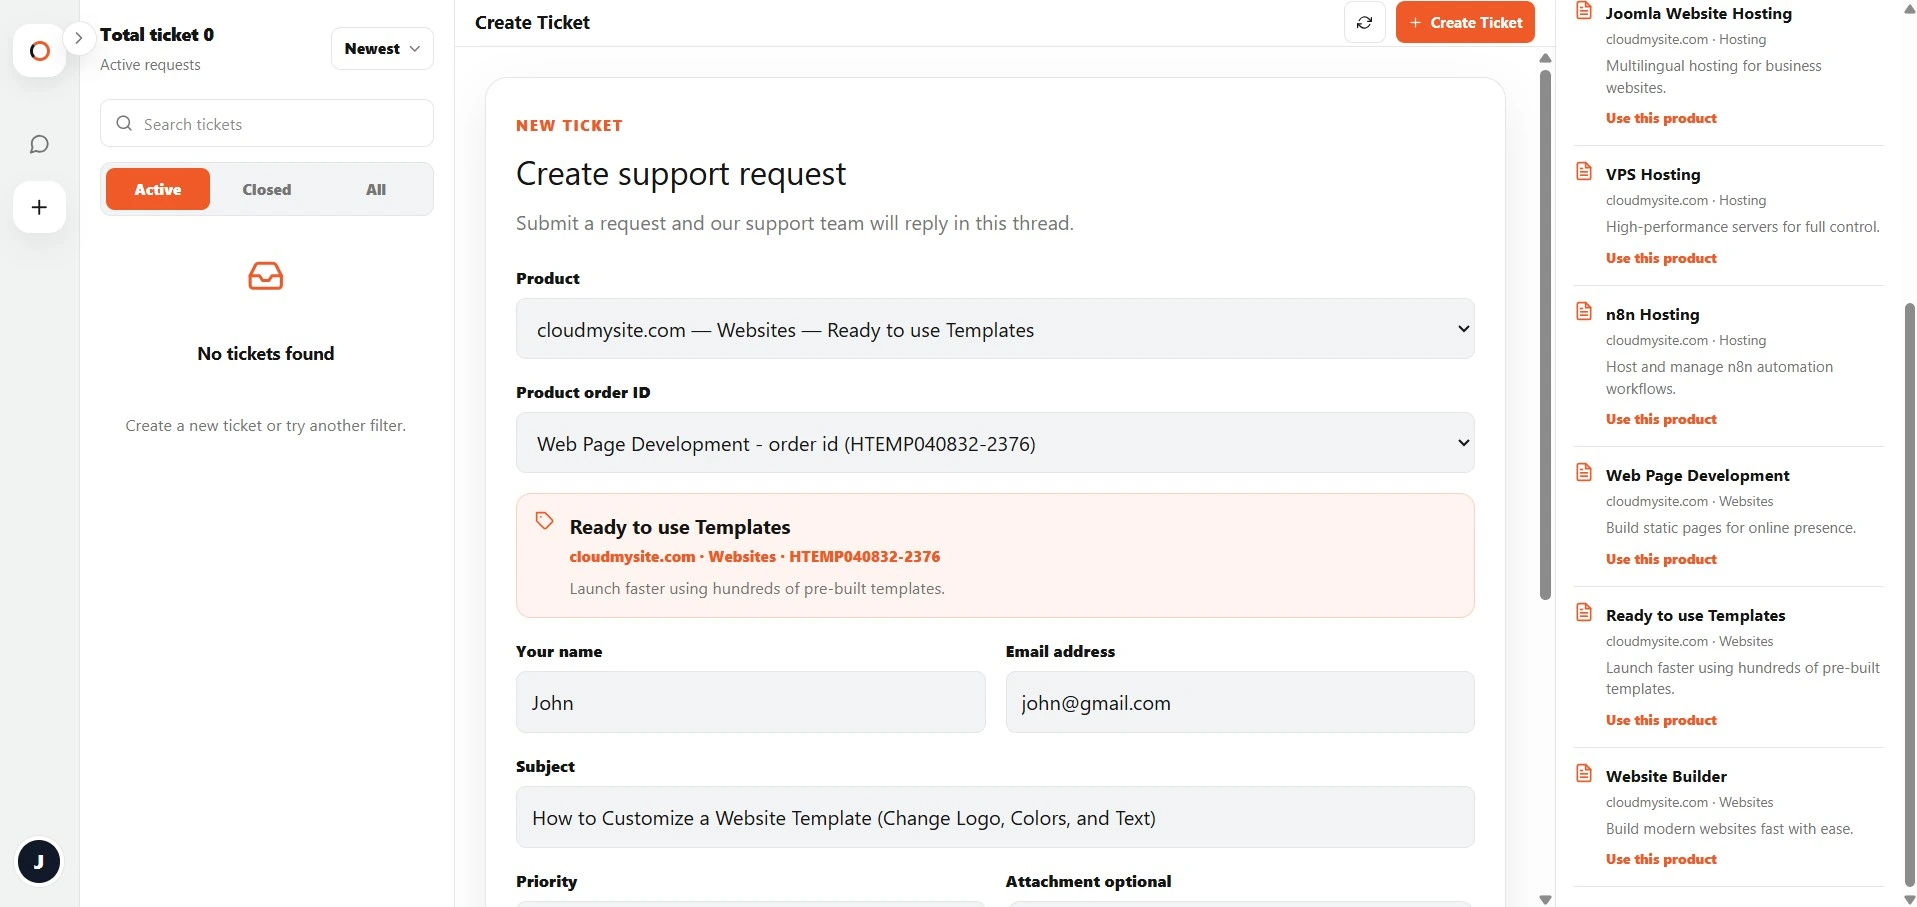Use this product under Website Builder
Image resolution: width=1917 pixels, height=907 pixels.
[x=1661, y=859]
